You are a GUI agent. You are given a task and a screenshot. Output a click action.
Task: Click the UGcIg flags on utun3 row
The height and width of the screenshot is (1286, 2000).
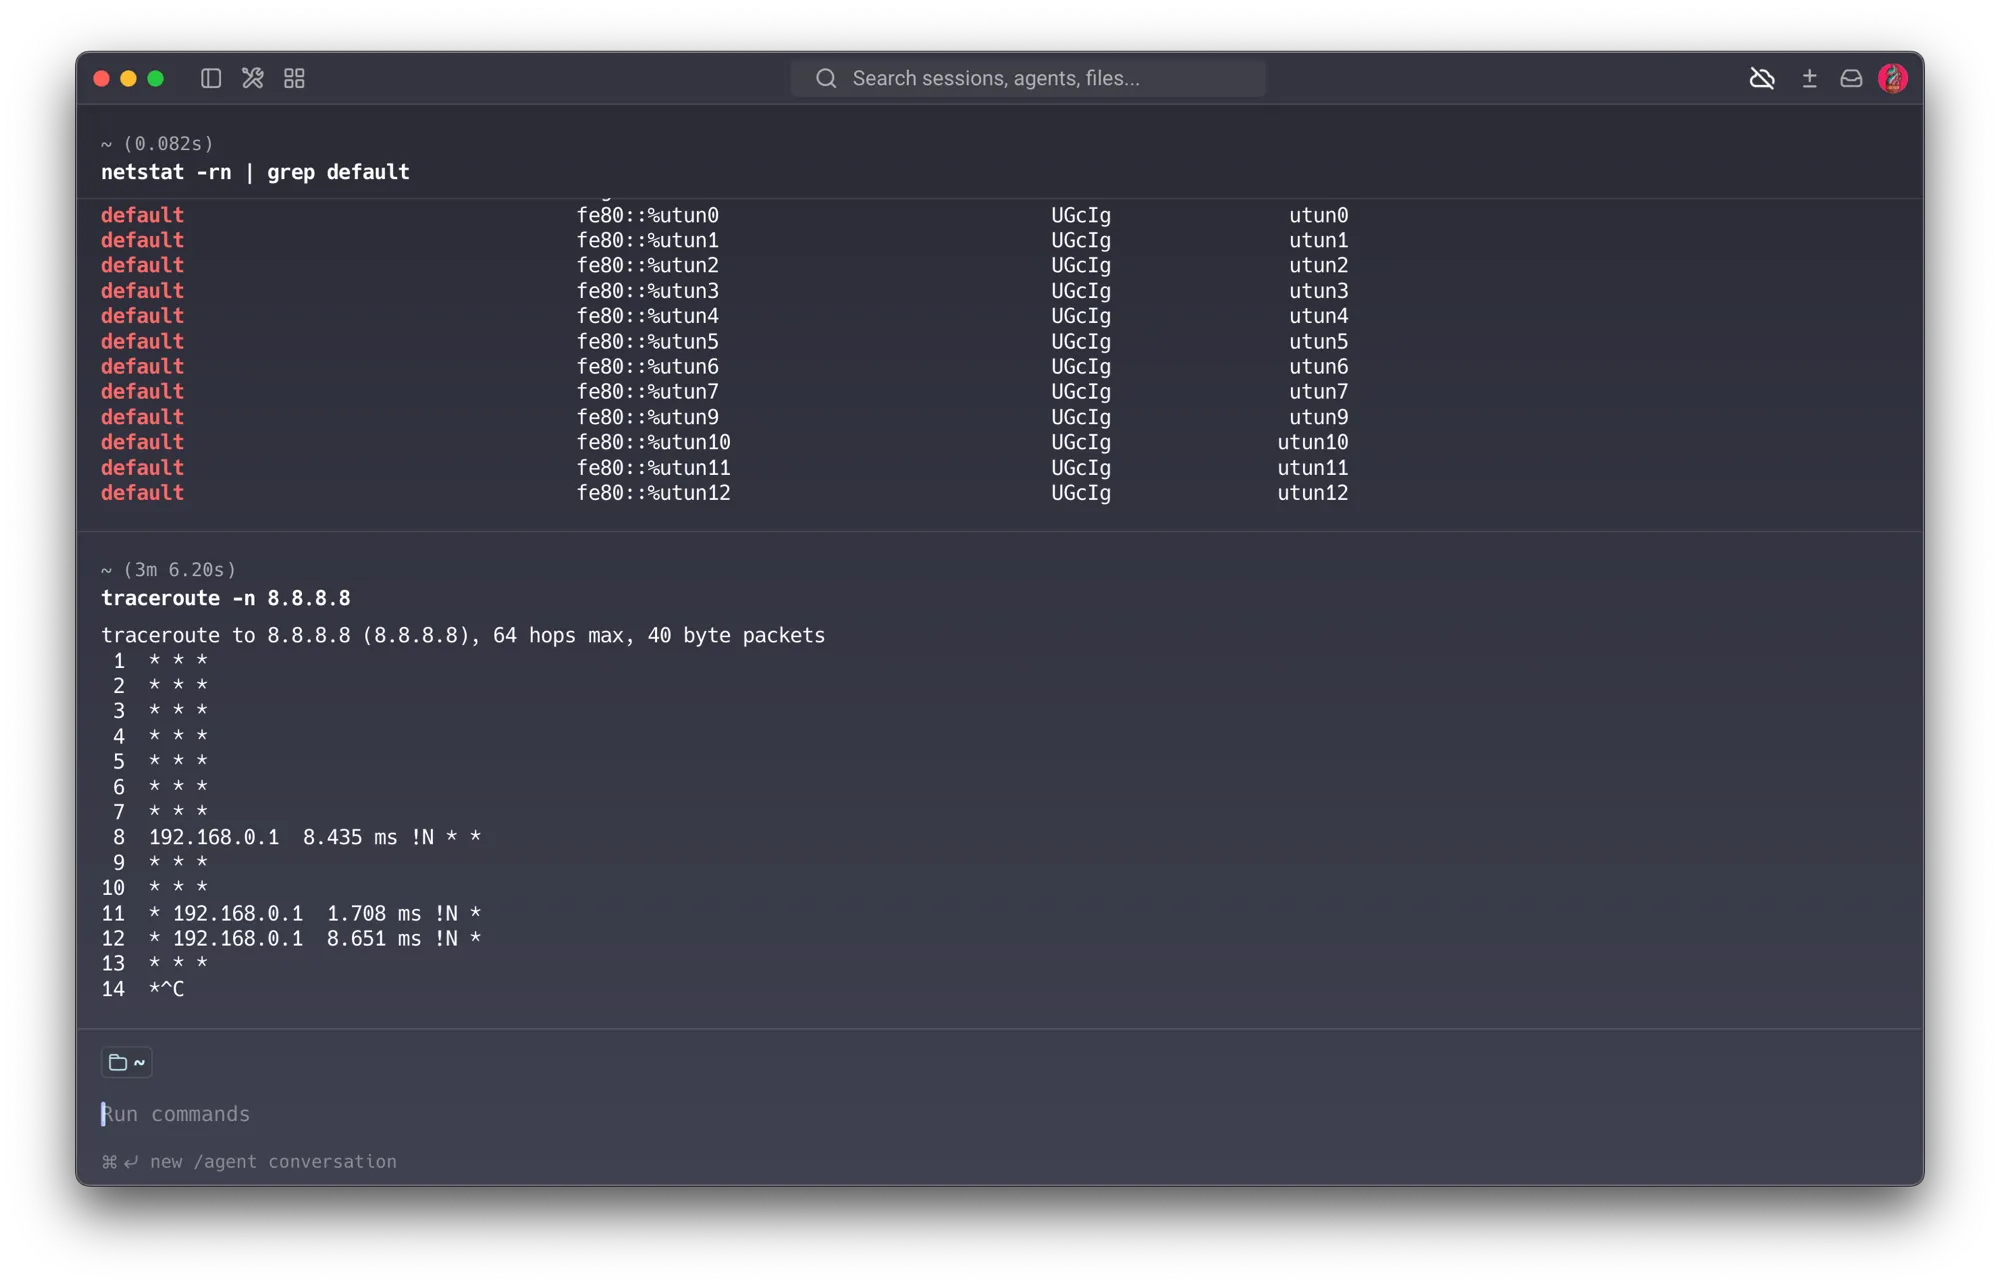(1081, 291)
